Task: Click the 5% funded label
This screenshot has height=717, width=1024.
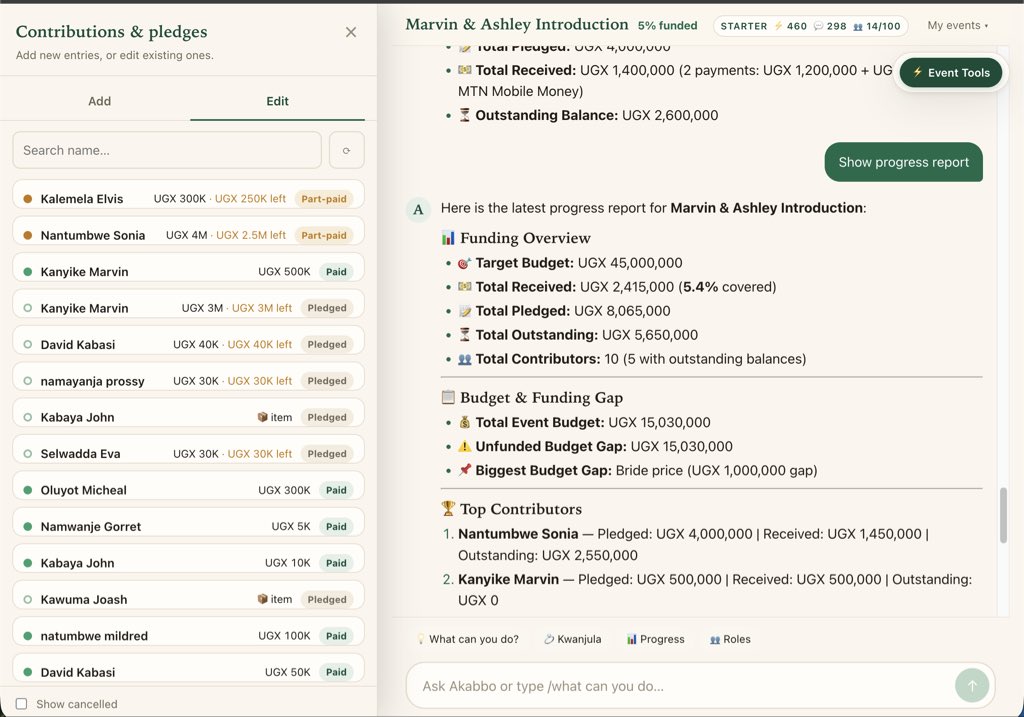Action: (x=667, y=25)
